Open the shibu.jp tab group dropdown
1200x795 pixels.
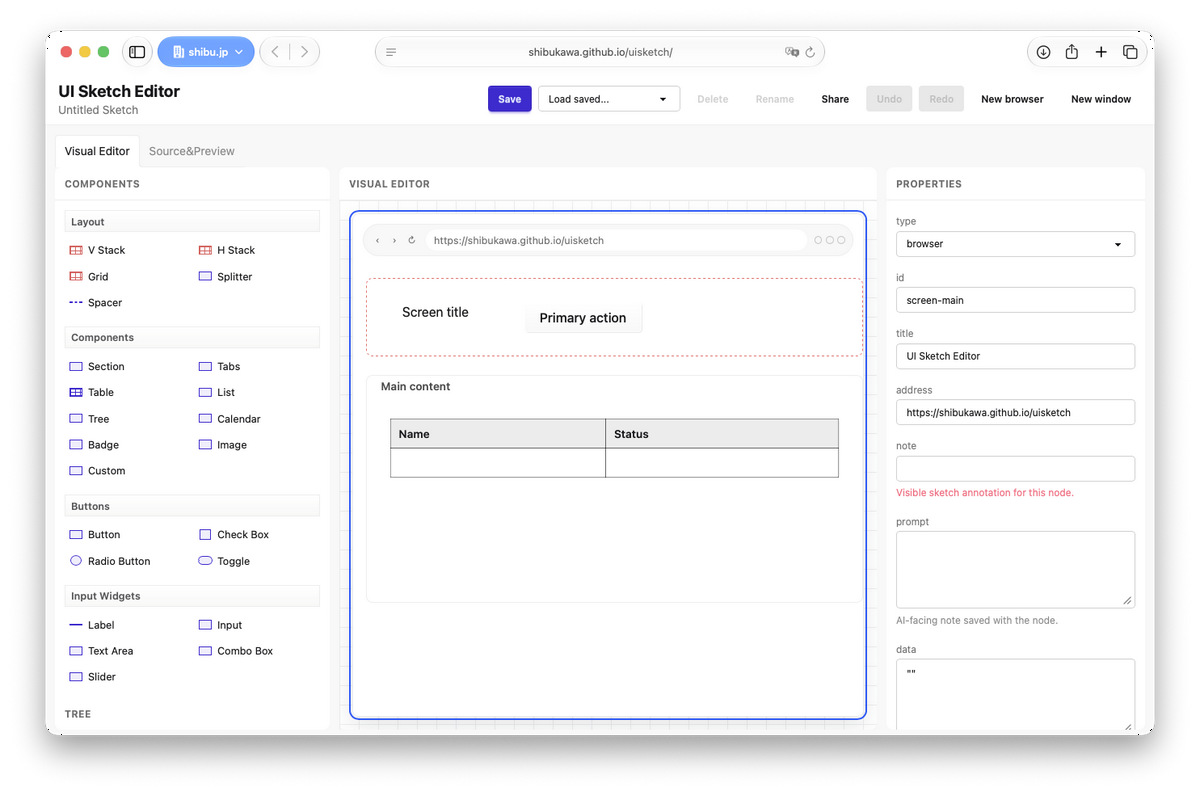206,52
